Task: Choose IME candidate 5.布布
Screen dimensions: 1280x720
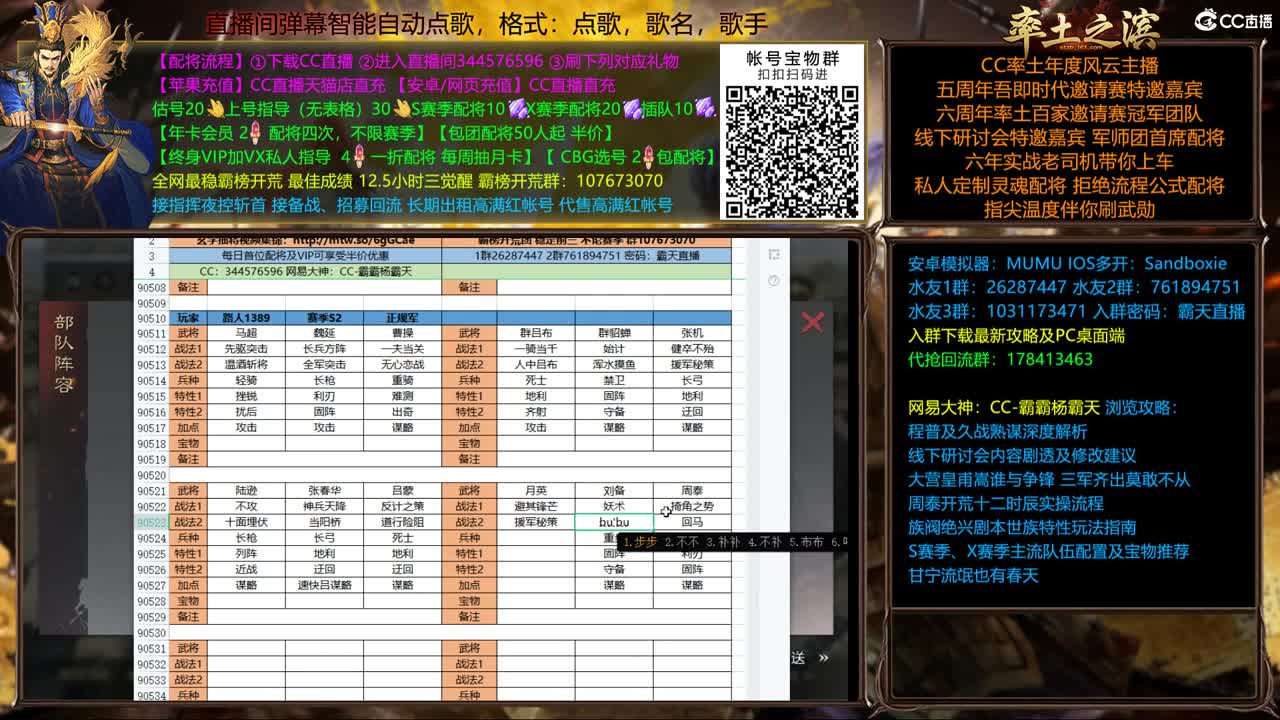Action: click(805, 542)
